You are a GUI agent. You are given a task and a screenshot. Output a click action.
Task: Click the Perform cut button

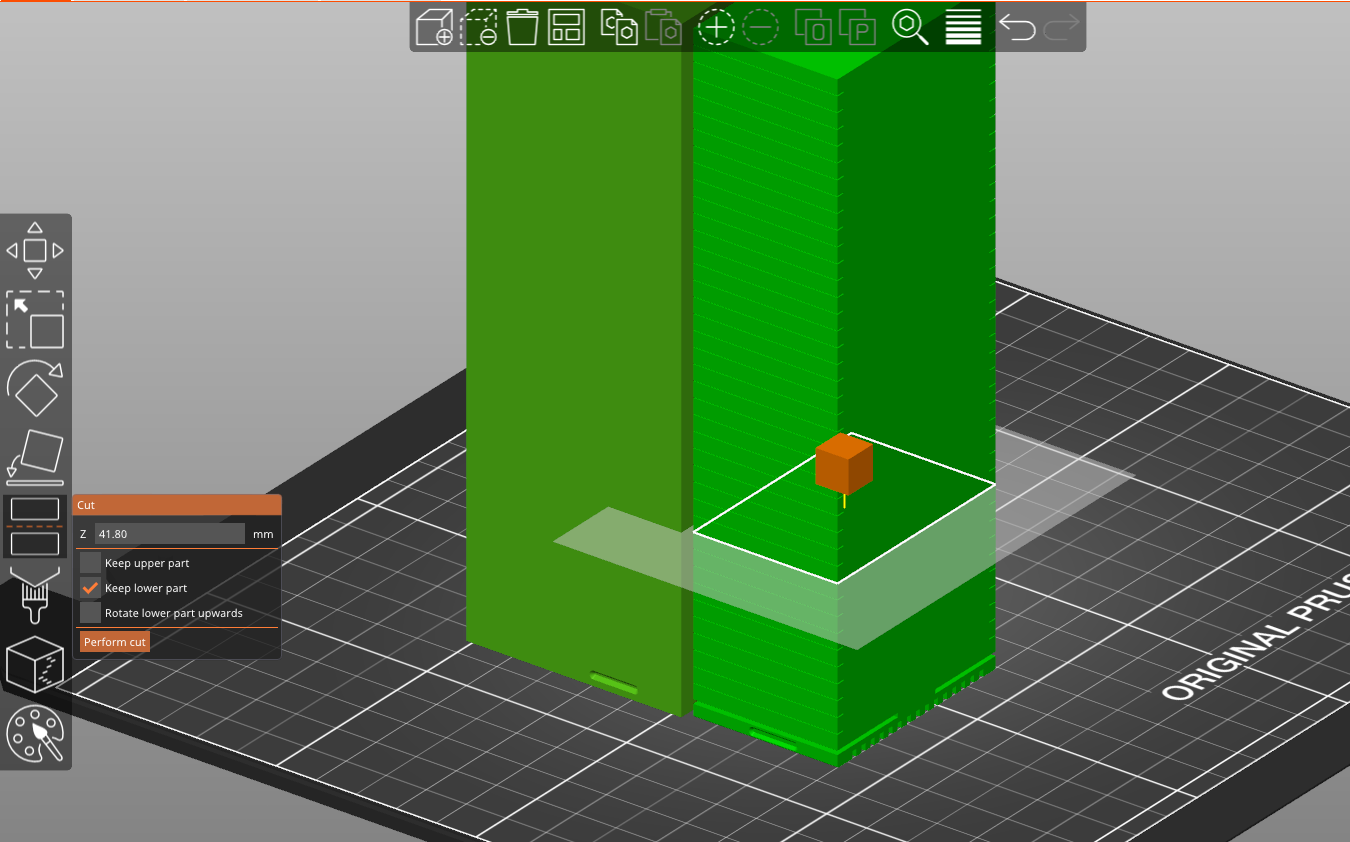click(x=115, y=642)
